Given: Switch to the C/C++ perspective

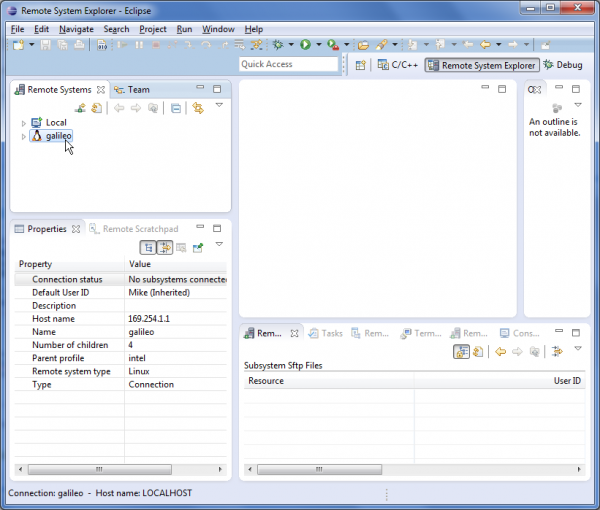Looking at the screenshot, I should (x=397, y=65).
